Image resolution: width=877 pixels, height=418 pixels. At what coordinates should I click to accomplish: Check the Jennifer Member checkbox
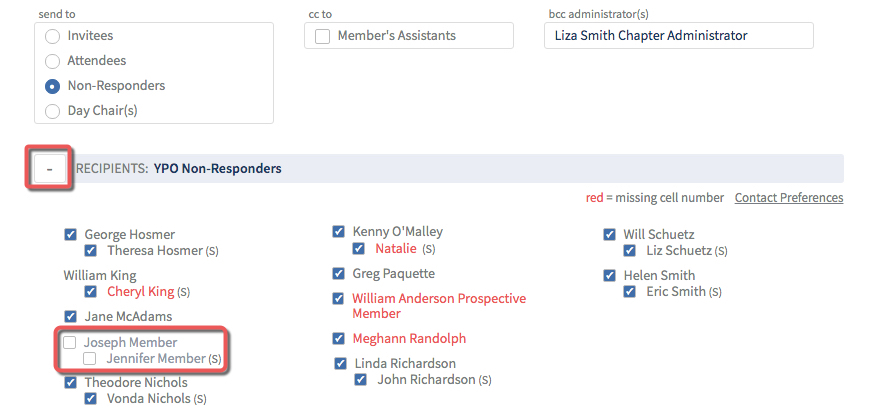pos(89,359)
